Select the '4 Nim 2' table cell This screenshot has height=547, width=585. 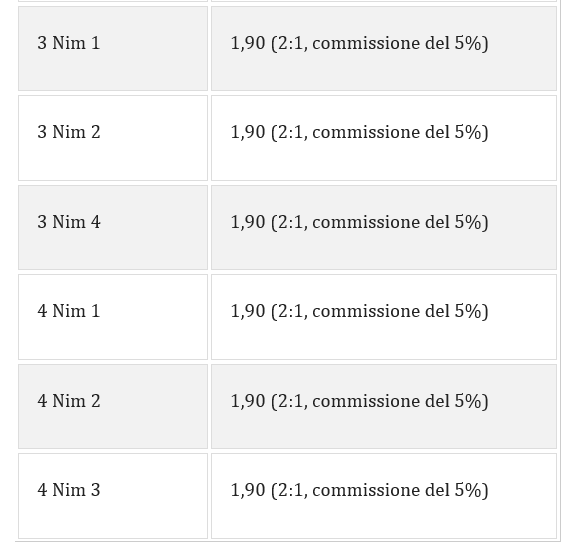(x=113, y=407)
